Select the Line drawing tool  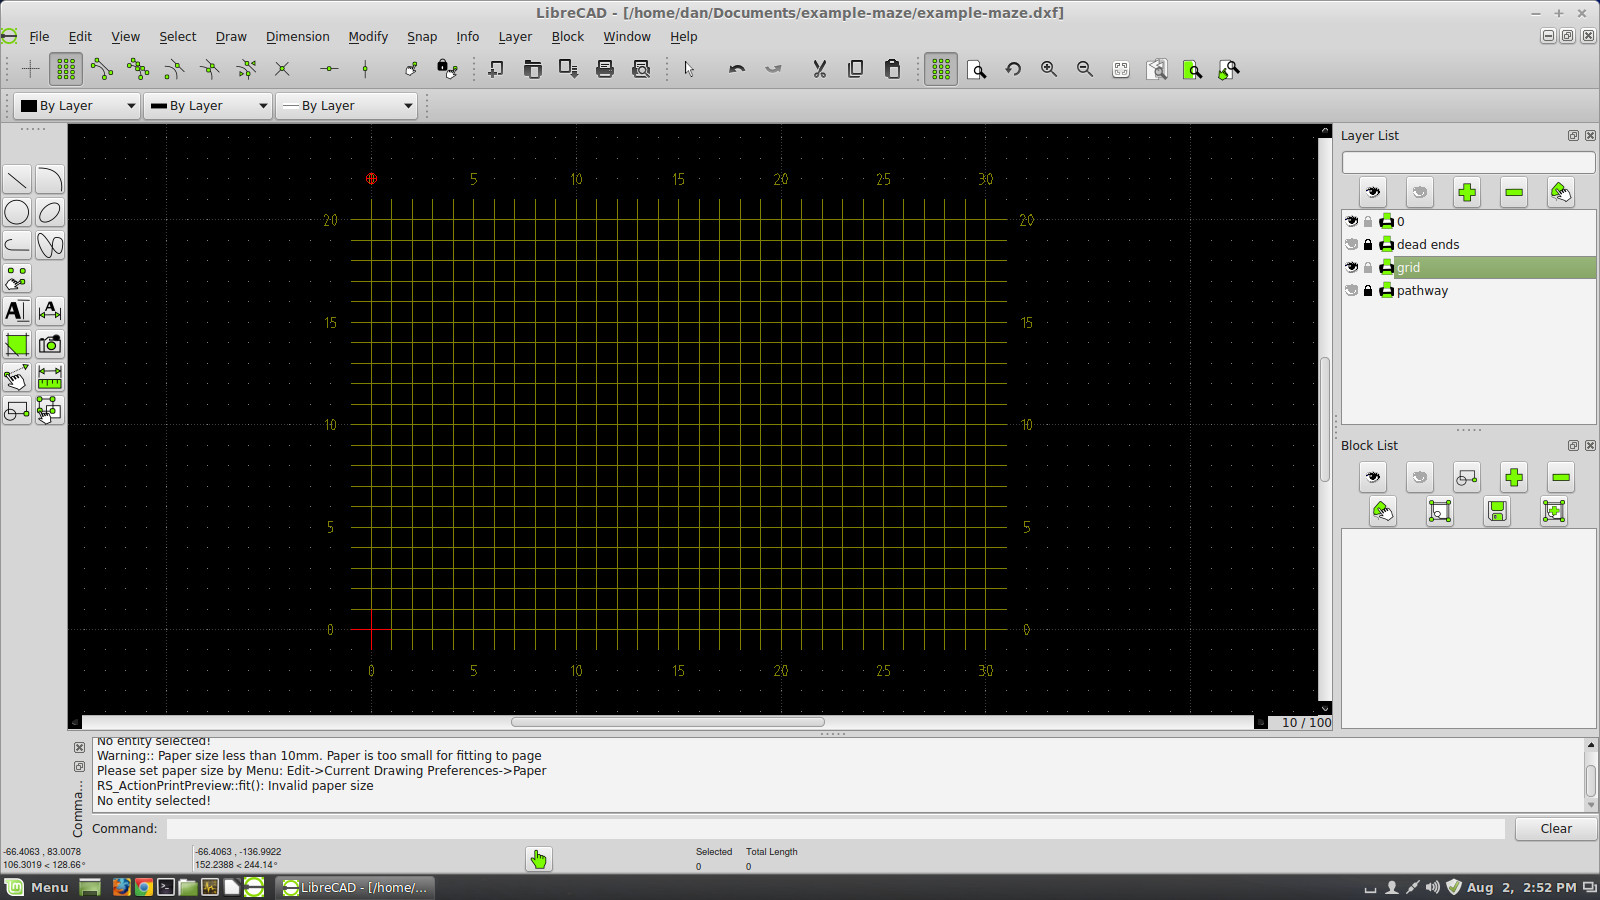click(x=17, y=180)
